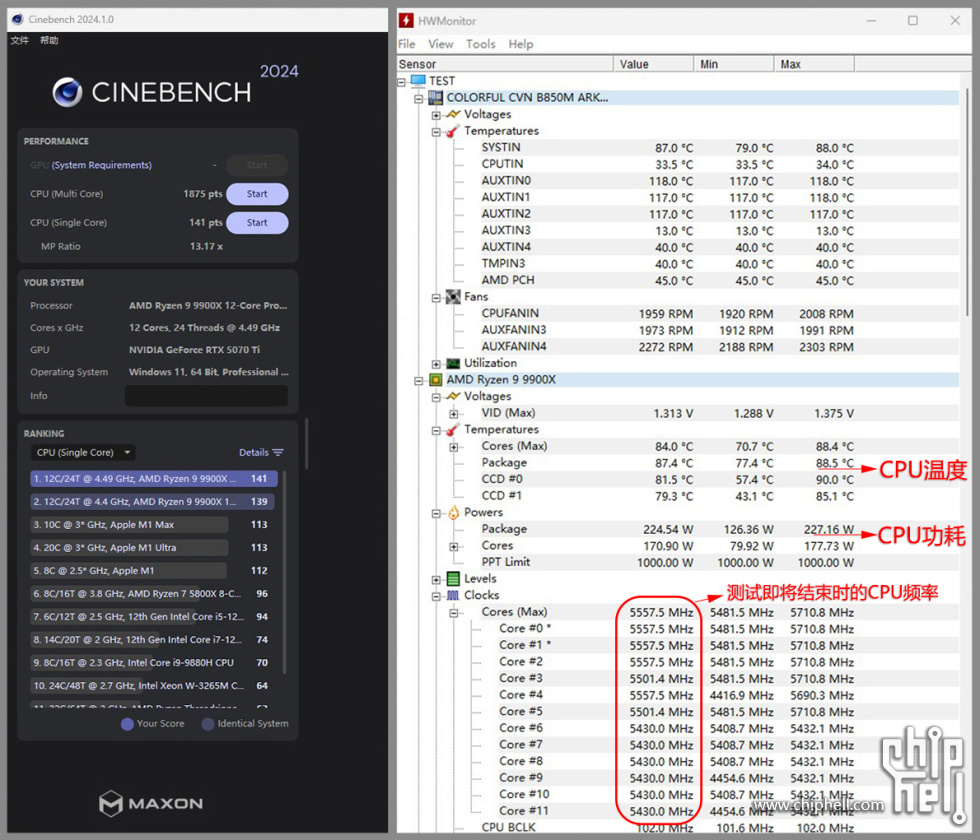Open the Tools menu in HWMonitor
980x840 pixels.
pyautogui.click(x=480, y=44)
